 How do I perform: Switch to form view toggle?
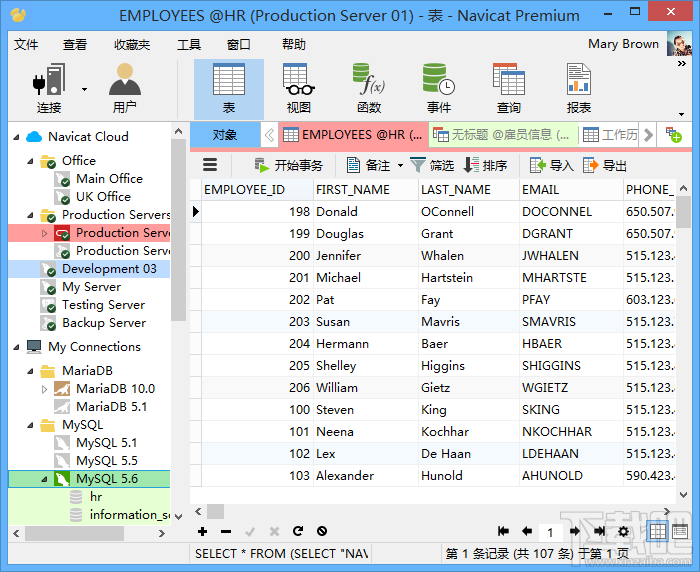click(680, 531)
